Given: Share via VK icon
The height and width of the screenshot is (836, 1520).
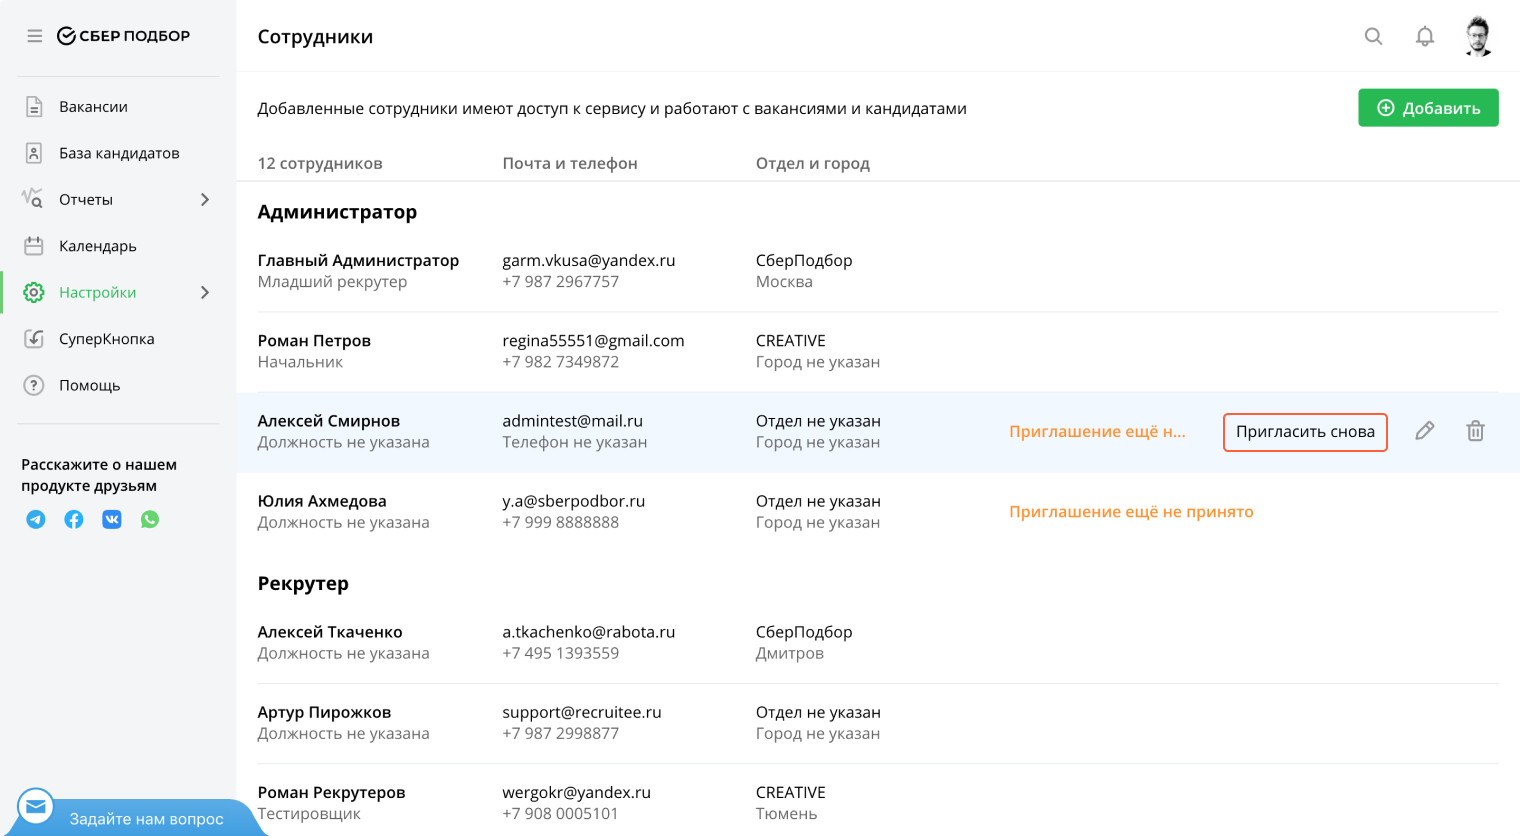Looking at the screenshot, I should pyautogui.click(x=112, y=519).
